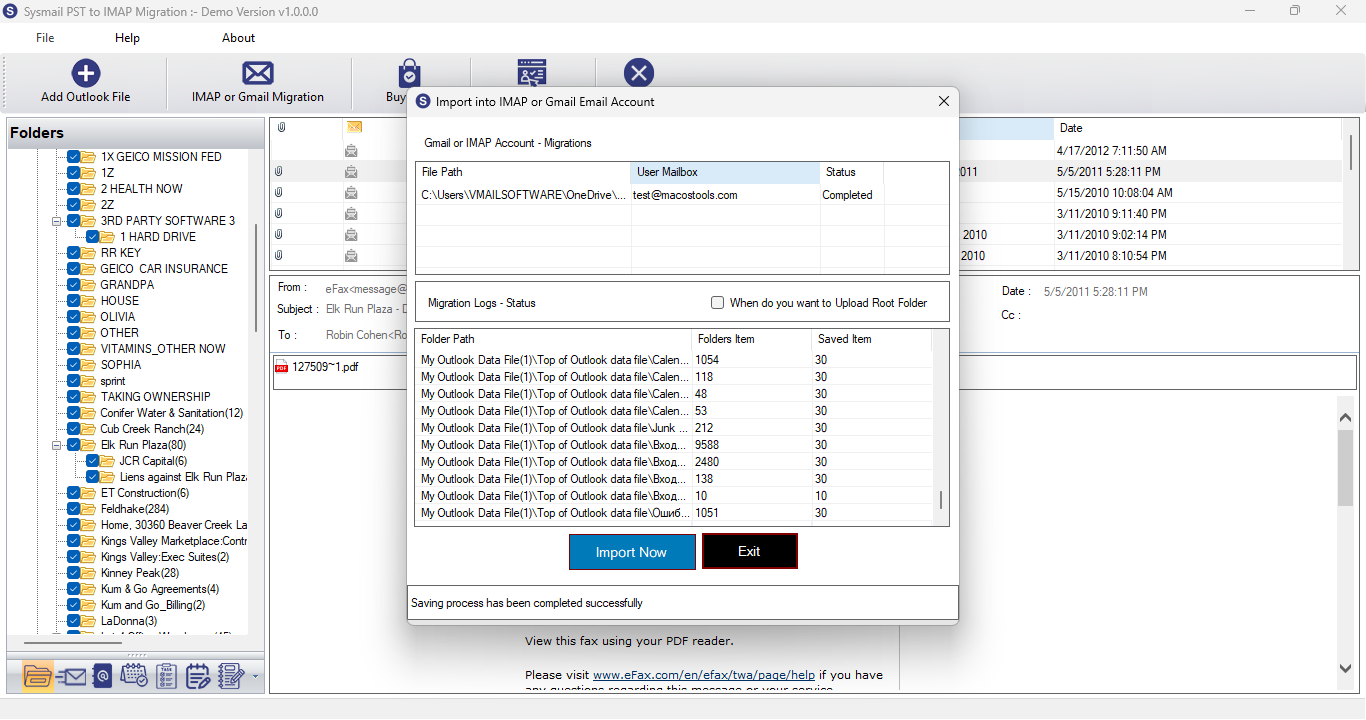Image resolution: width=1366 pixels, height=720 pixels.
Task: Click the User Mailbox column header
Action: pos(725,172)
